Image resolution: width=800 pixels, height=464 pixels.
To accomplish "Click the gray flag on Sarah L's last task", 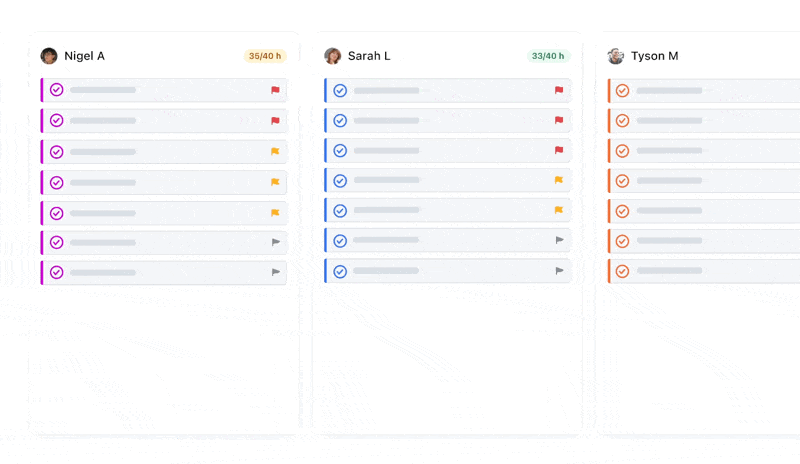I will pos(559,270).
